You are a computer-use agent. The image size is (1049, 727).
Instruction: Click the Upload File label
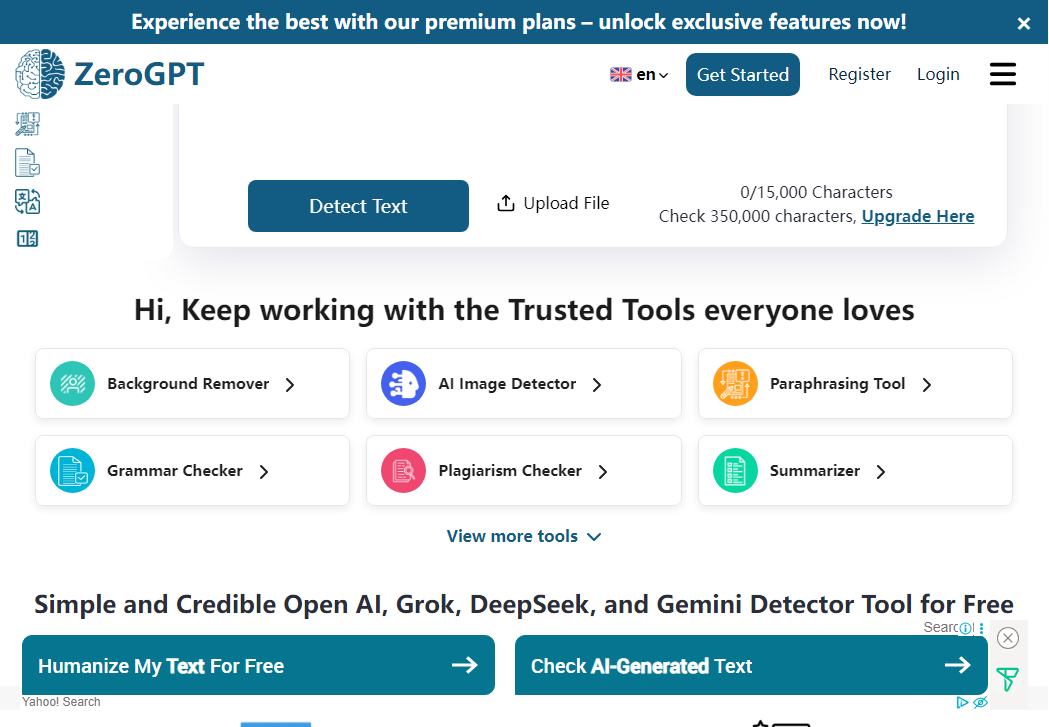566,203
